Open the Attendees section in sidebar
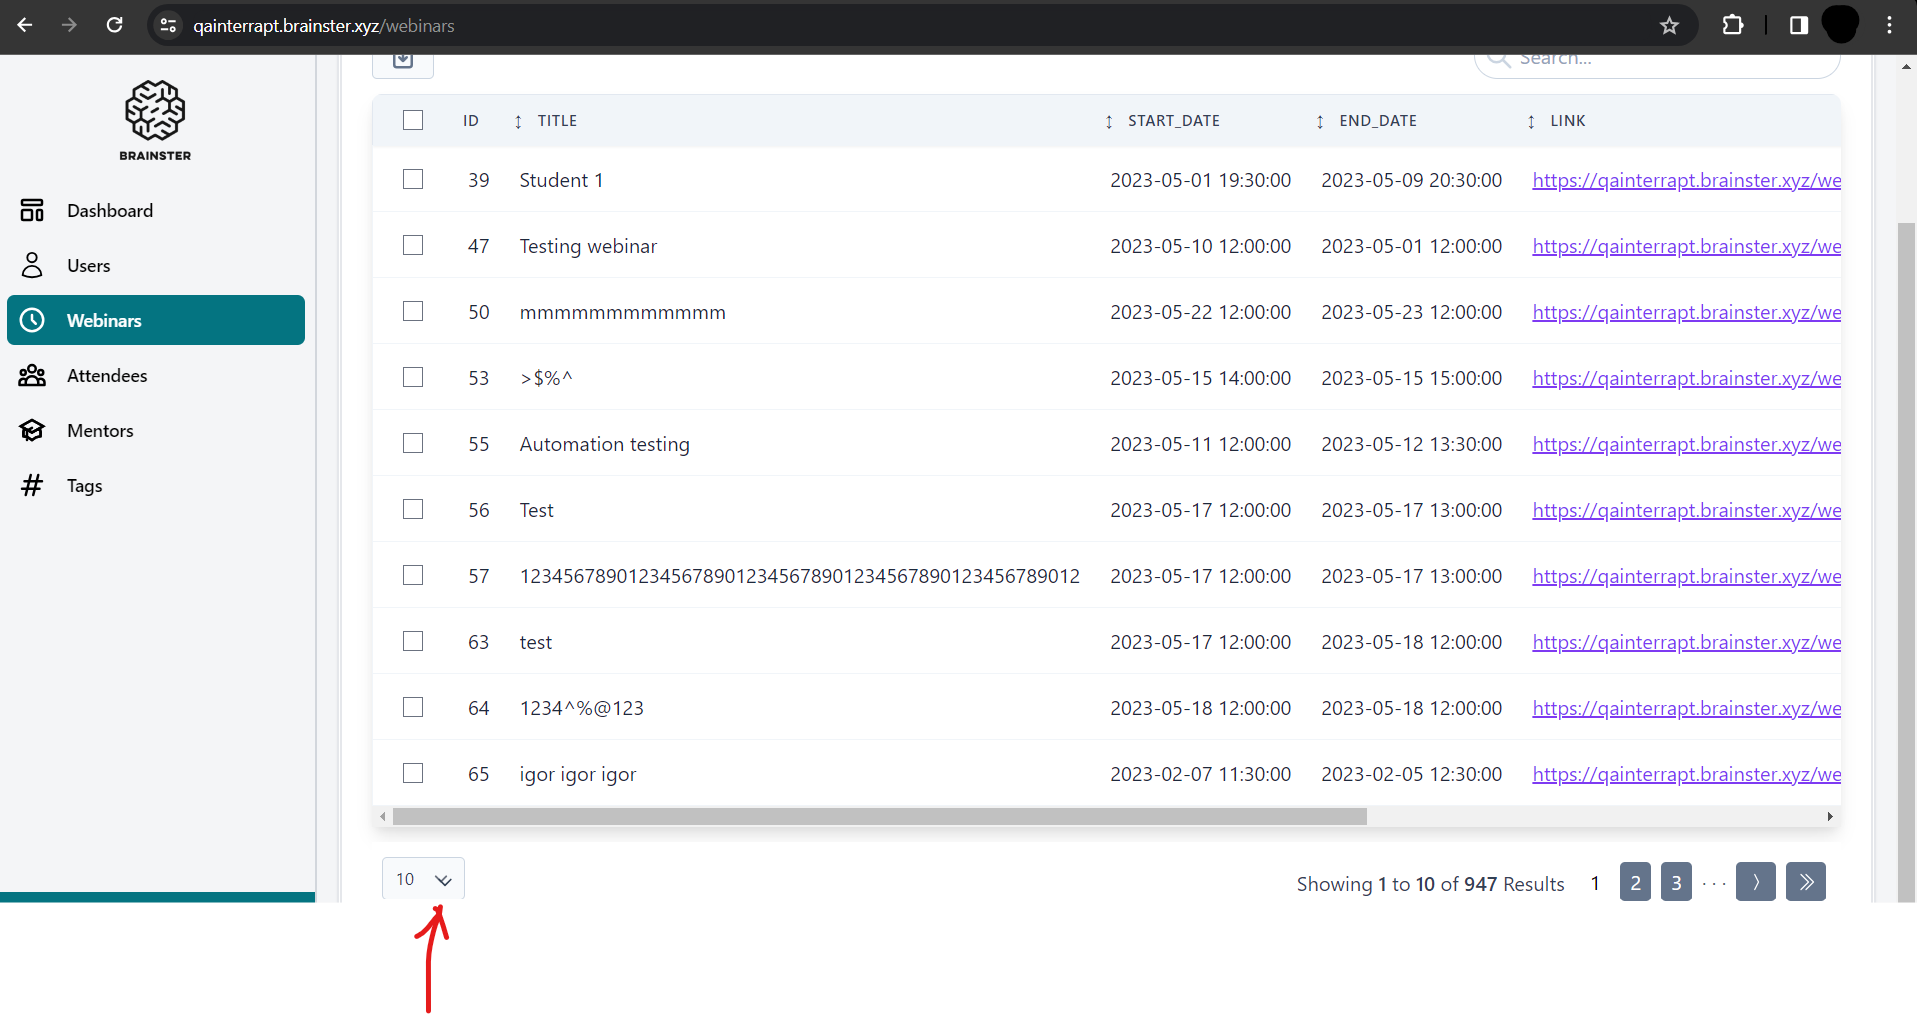The height and width of the screenshot is (1014, 1917). pos(107,376)
